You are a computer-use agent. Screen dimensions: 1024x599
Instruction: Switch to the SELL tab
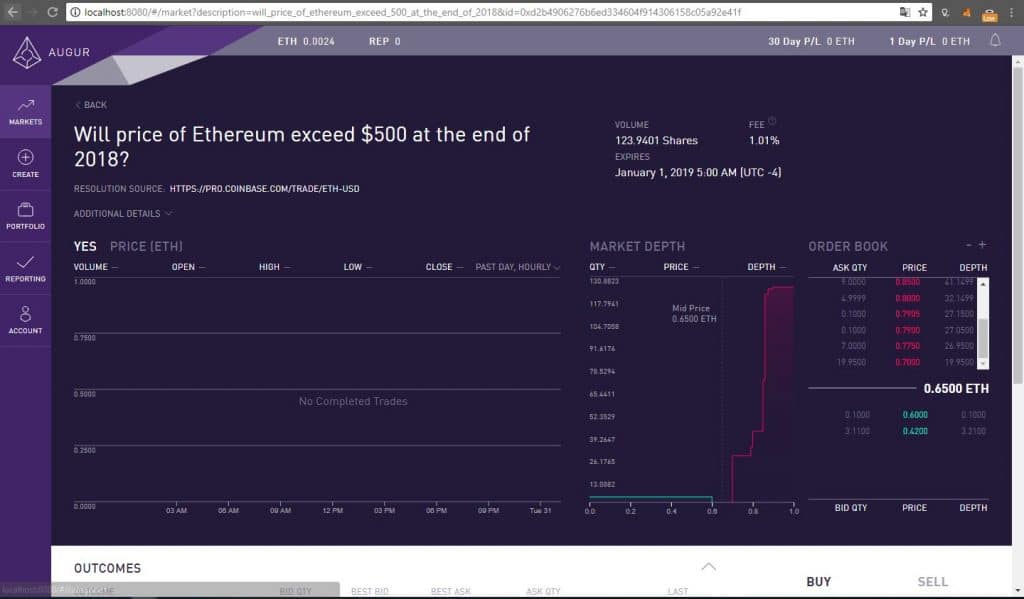point(933,581)
